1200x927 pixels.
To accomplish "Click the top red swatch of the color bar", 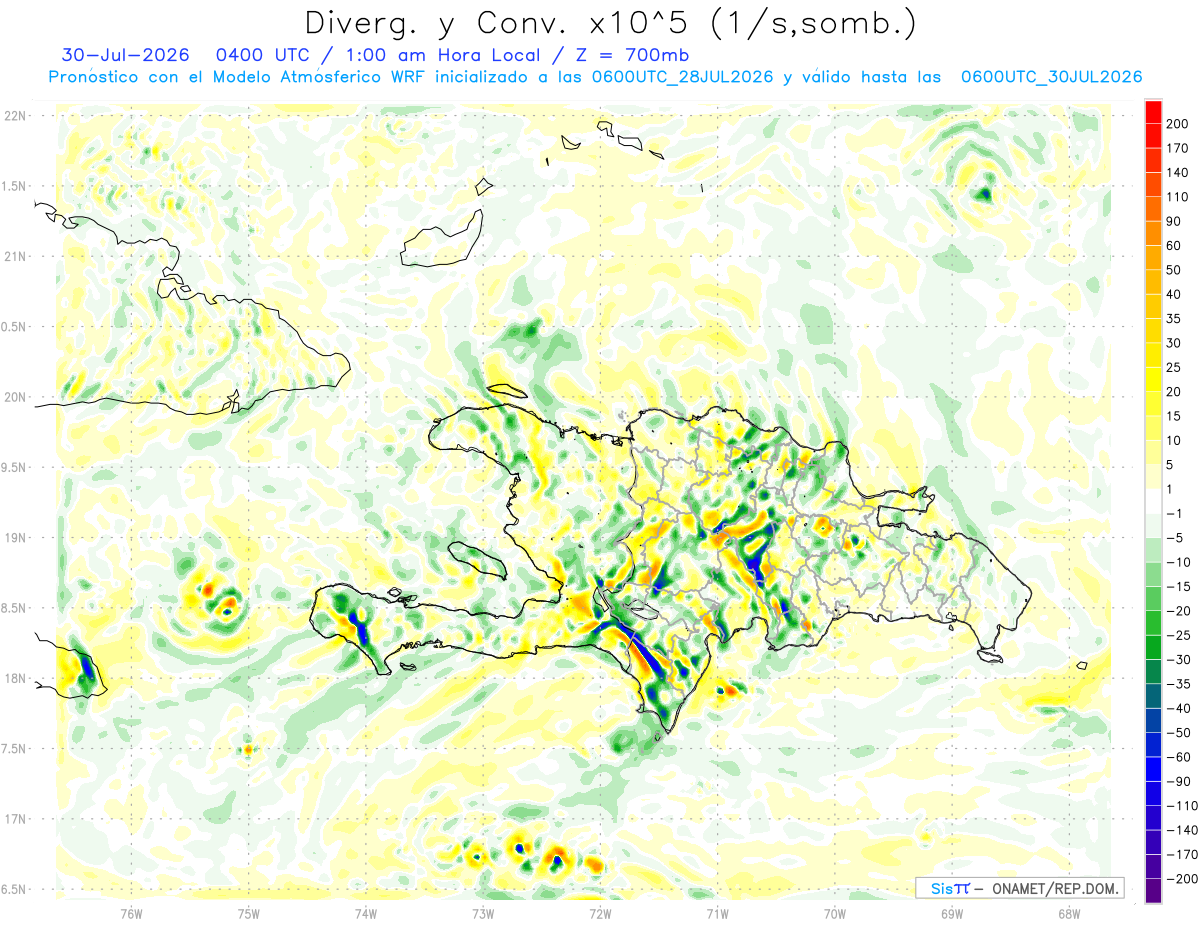I will (x=1153, y=111).
